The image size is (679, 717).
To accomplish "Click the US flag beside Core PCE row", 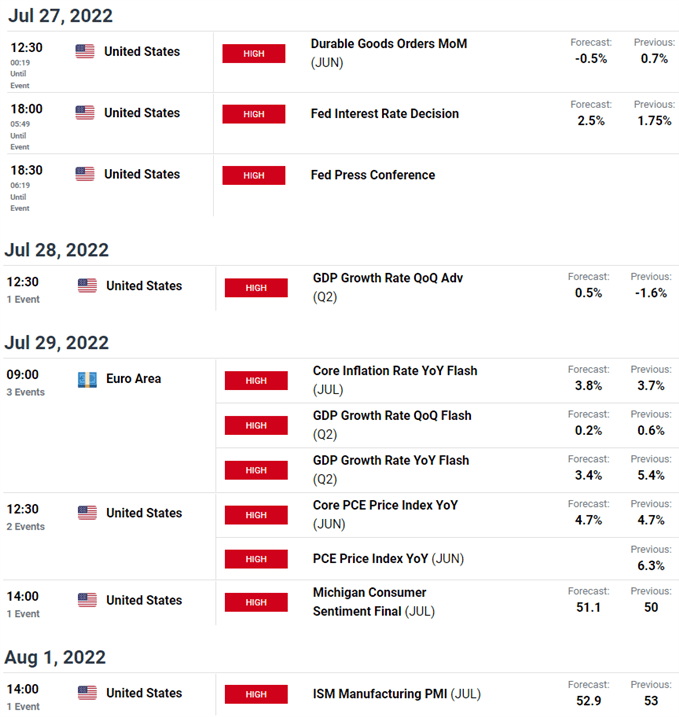I will [87, 513].
